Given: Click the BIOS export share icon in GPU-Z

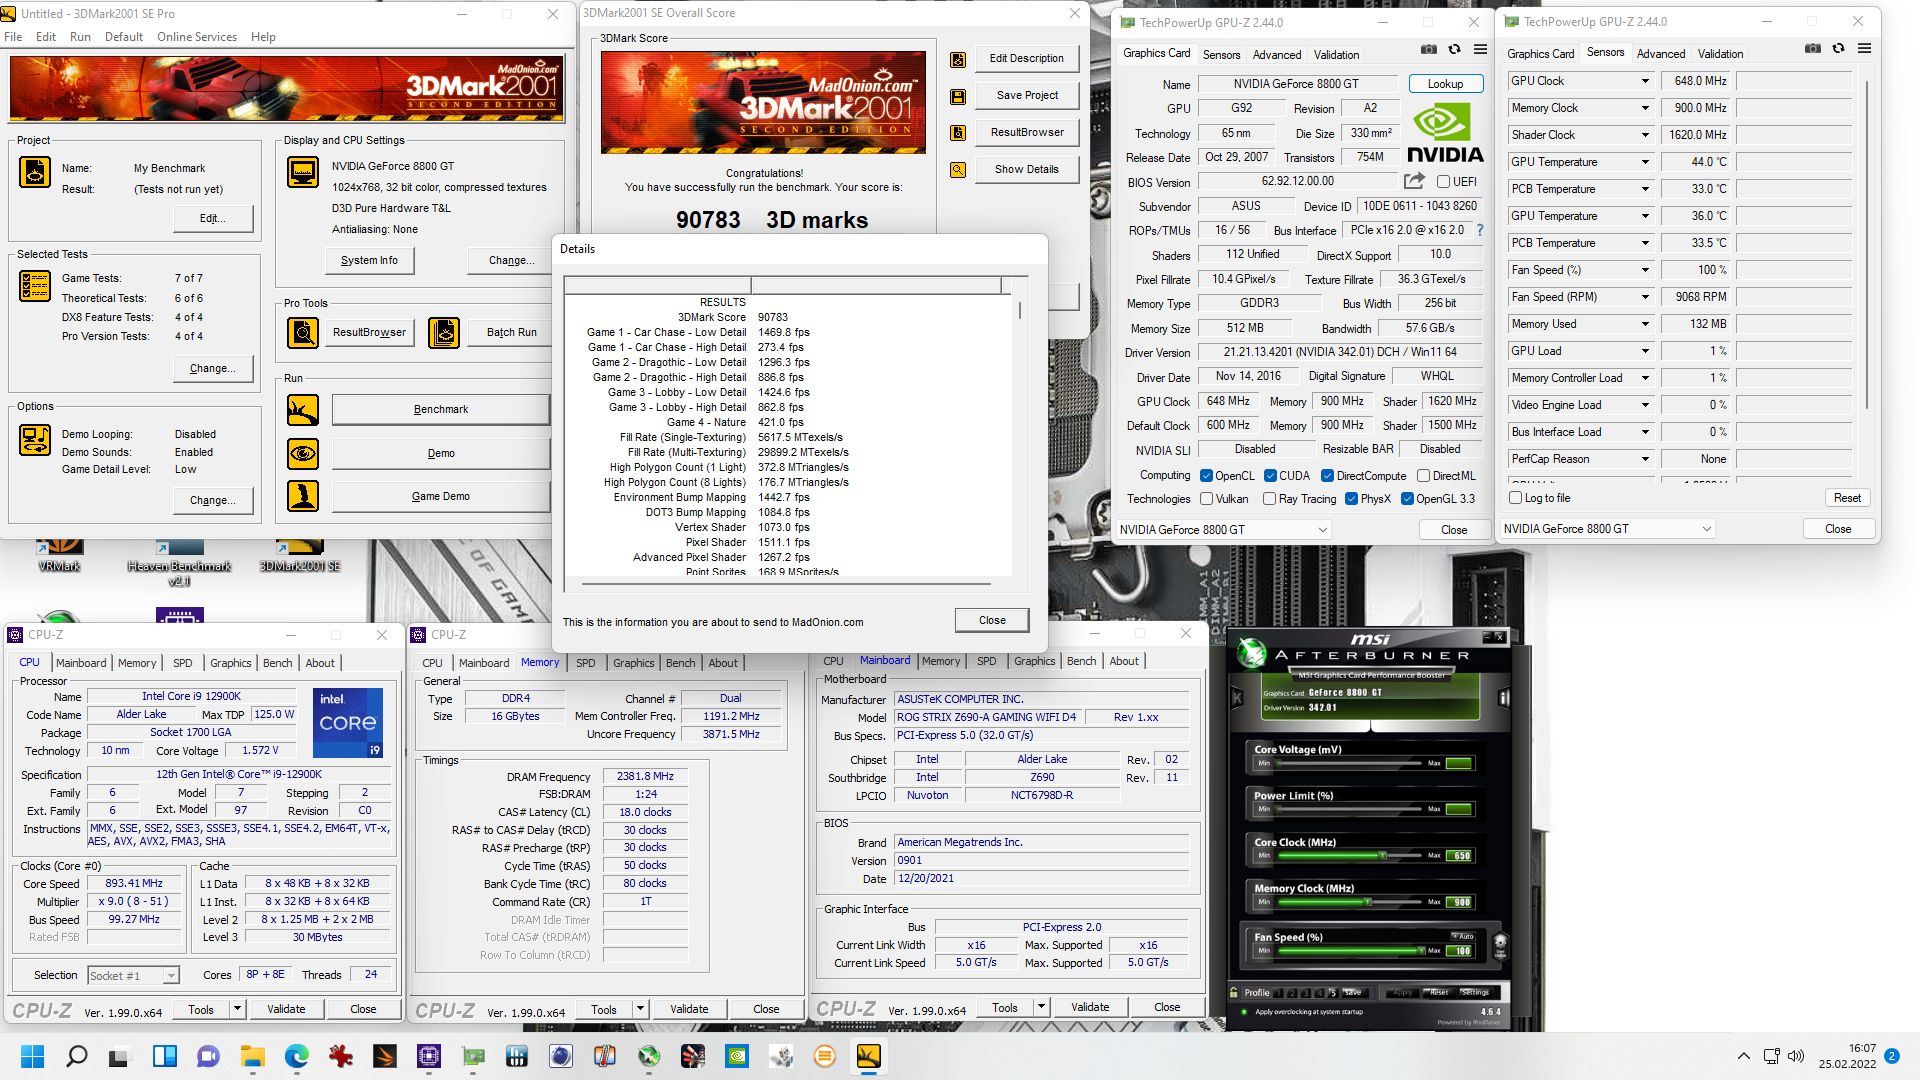Looking at the screenshot, I should pos(1414,181).
